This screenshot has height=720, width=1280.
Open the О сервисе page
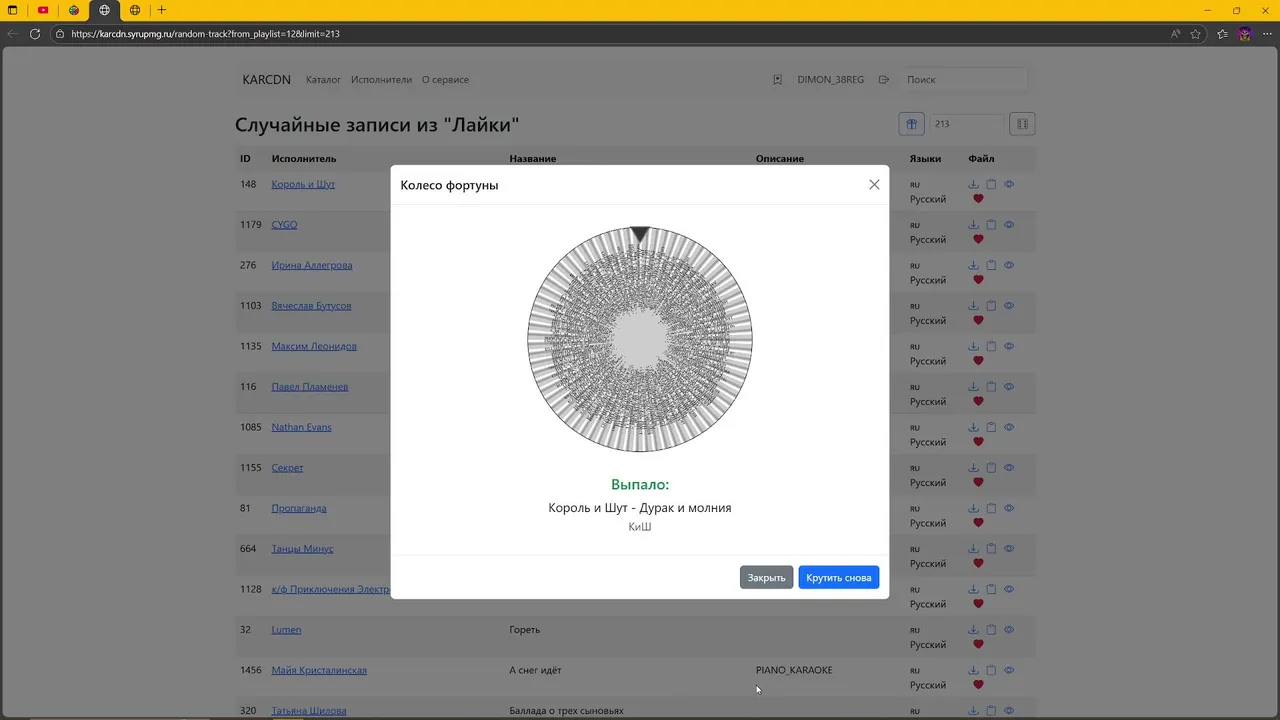(x=445, y=80)
